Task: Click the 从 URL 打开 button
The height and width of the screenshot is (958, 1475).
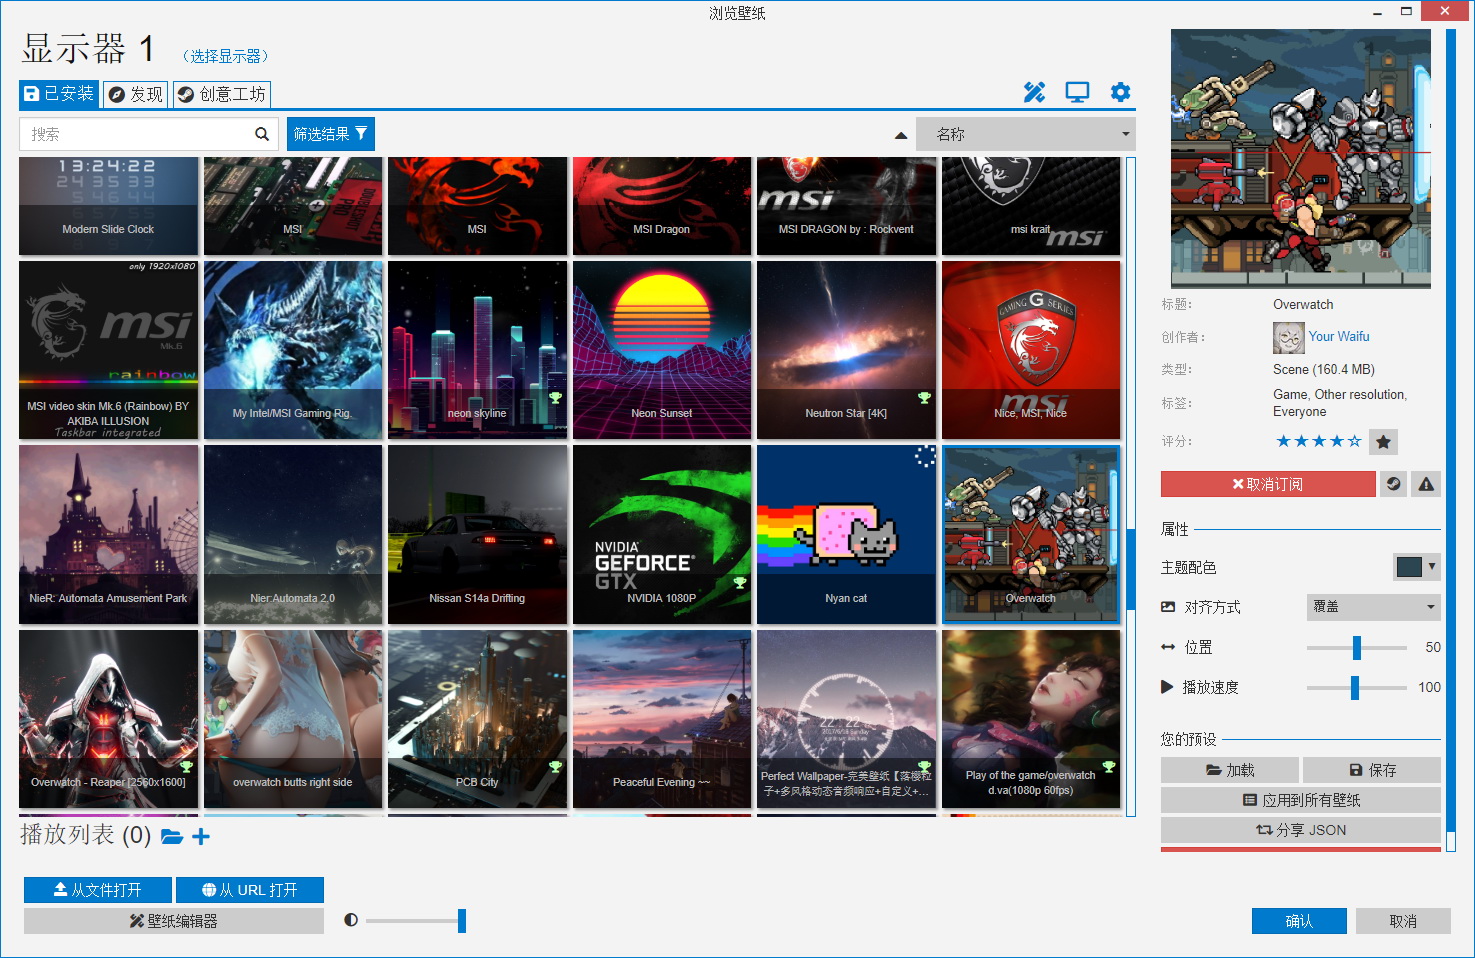Action: (x=250, y=890)
